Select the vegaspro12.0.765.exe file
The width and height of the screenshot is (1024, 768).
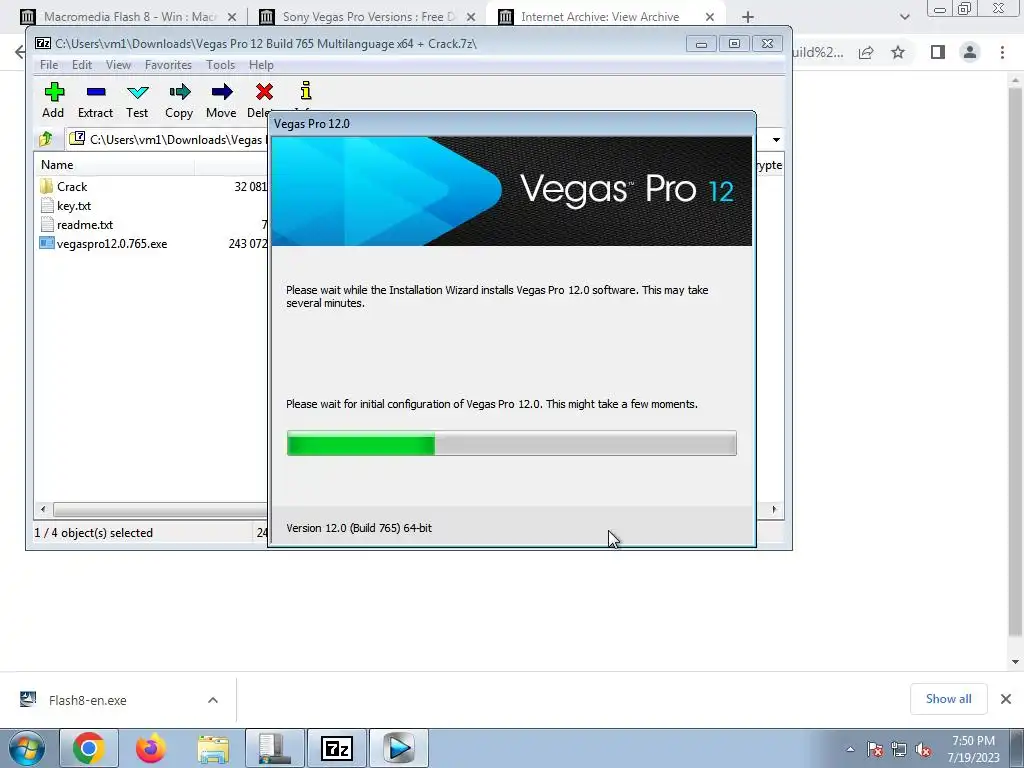click(x=112, y=244)
